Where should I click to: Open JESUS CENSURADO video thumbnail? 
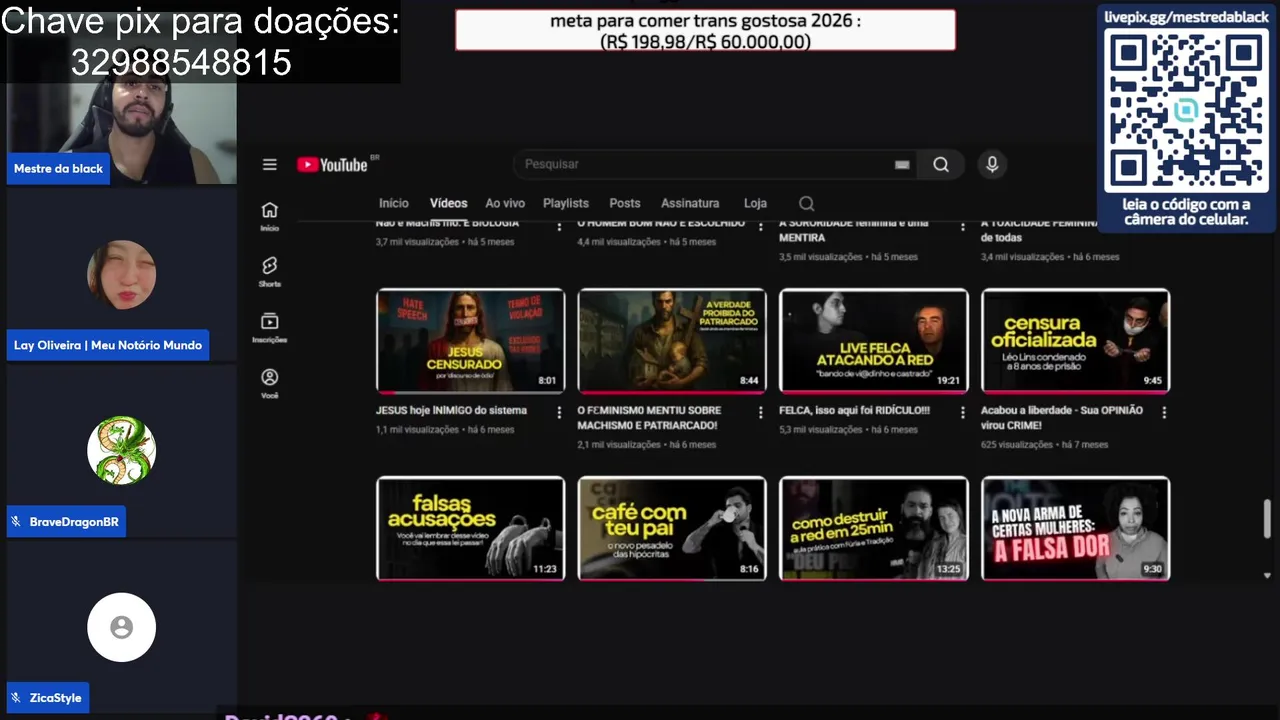click(470, 340)
